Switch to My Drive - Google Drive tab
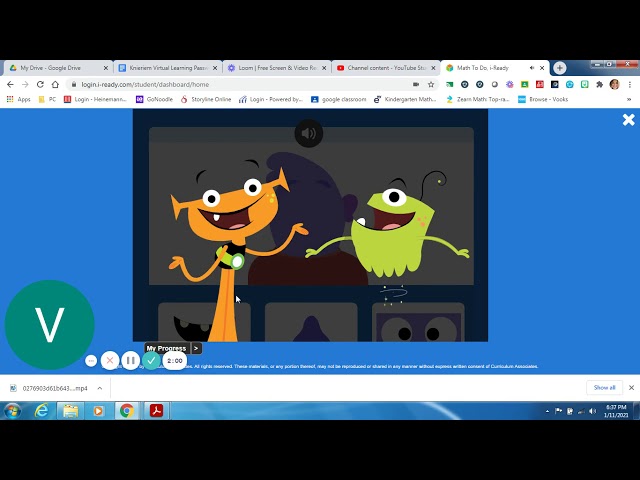Image resolution: width=640 pixels, height=480 pixels. pyautogui.click(x=58, y=68)
